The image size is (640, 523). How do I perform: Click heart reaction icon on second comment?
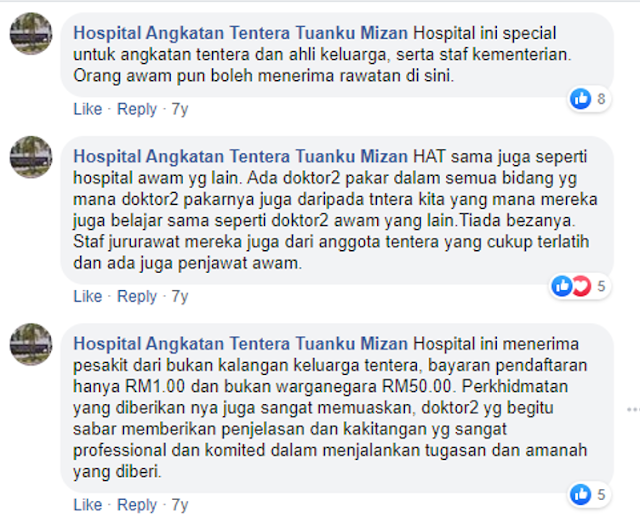[581, 286]
